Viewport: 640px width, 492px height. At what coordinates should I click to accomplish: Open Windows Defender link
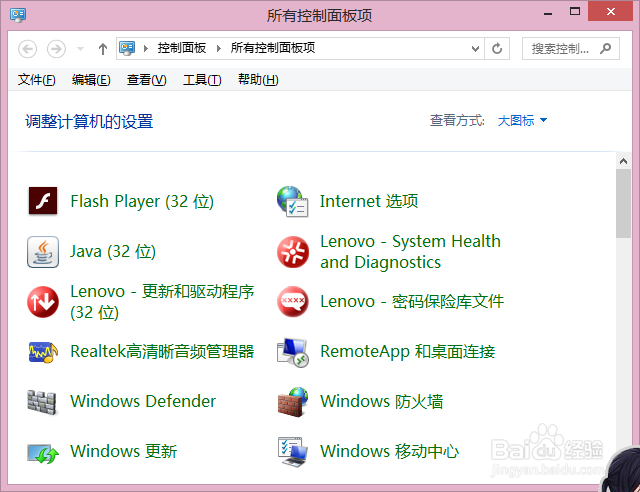[x=143, y=401]
